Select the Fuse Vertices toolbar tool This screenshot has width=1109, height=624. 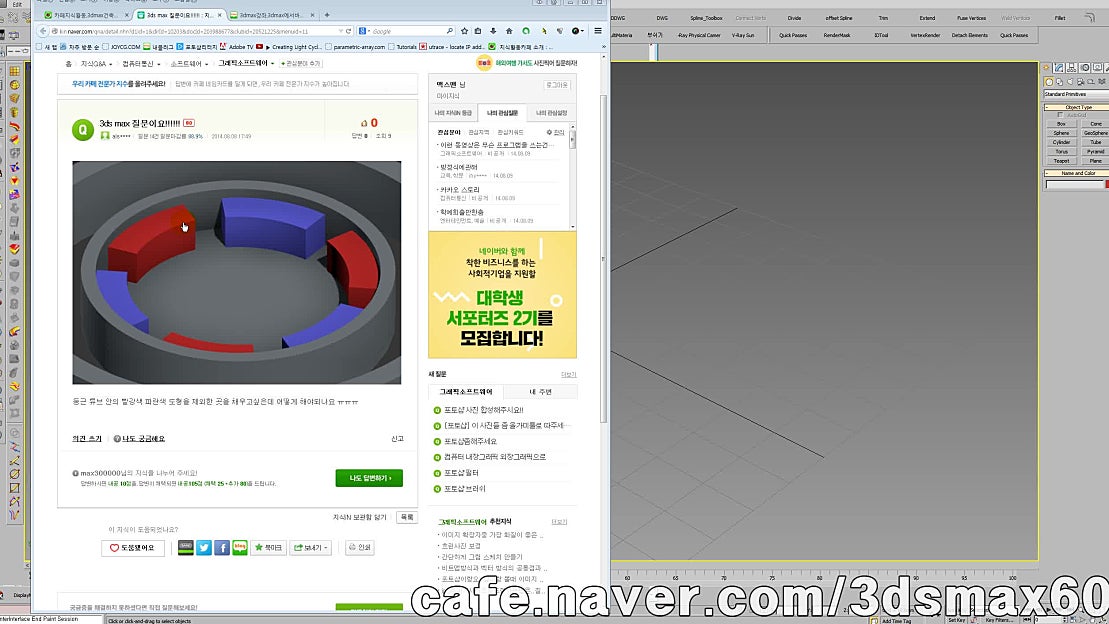coord(971,18)
